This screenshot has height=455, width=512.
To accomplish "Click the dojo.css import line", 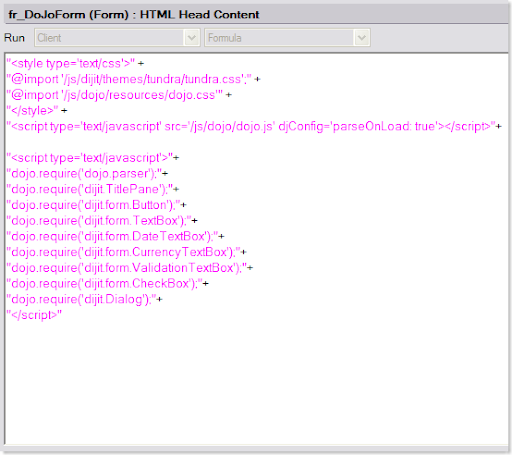I will tap(119, 95).
